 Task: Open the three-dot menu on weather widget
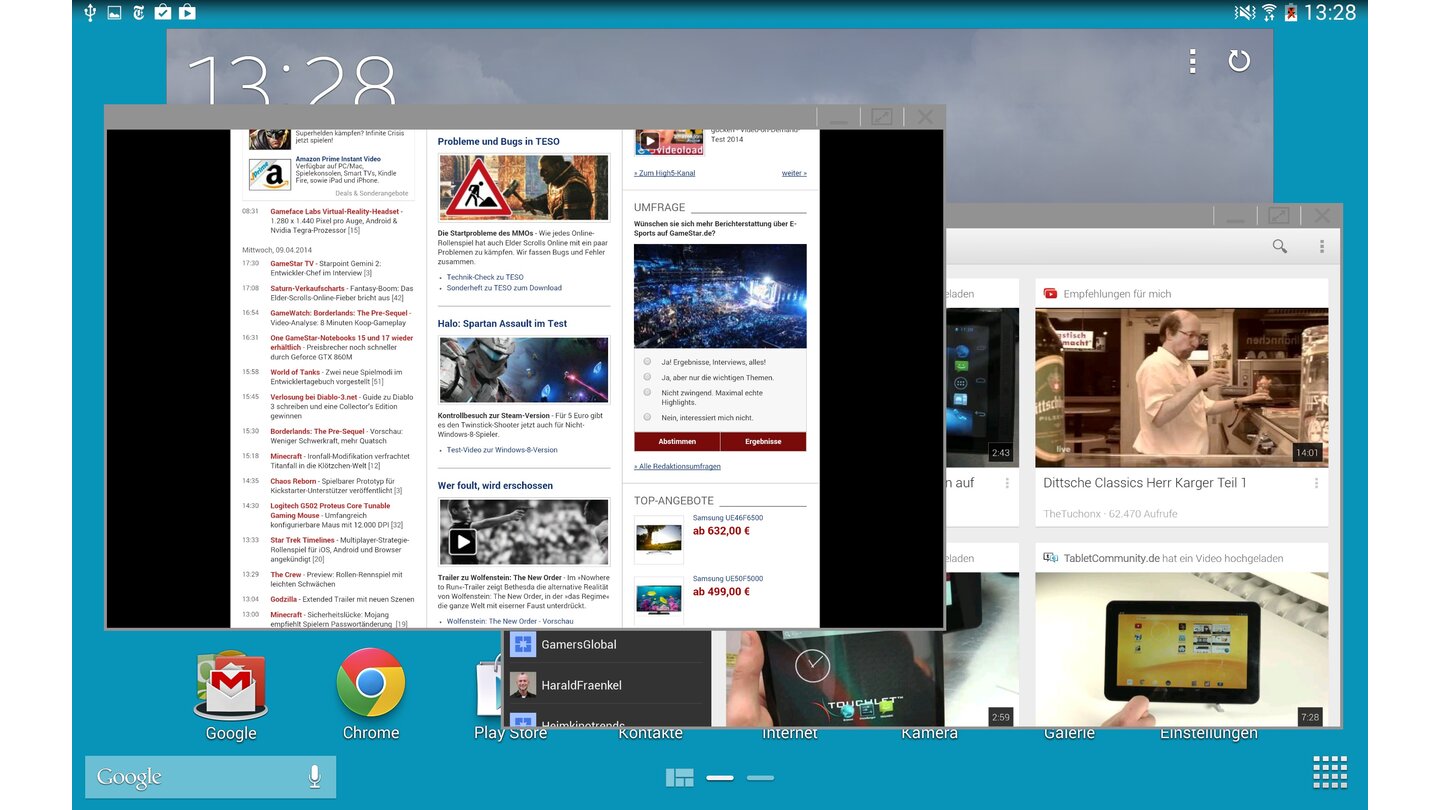[1192, 61]
